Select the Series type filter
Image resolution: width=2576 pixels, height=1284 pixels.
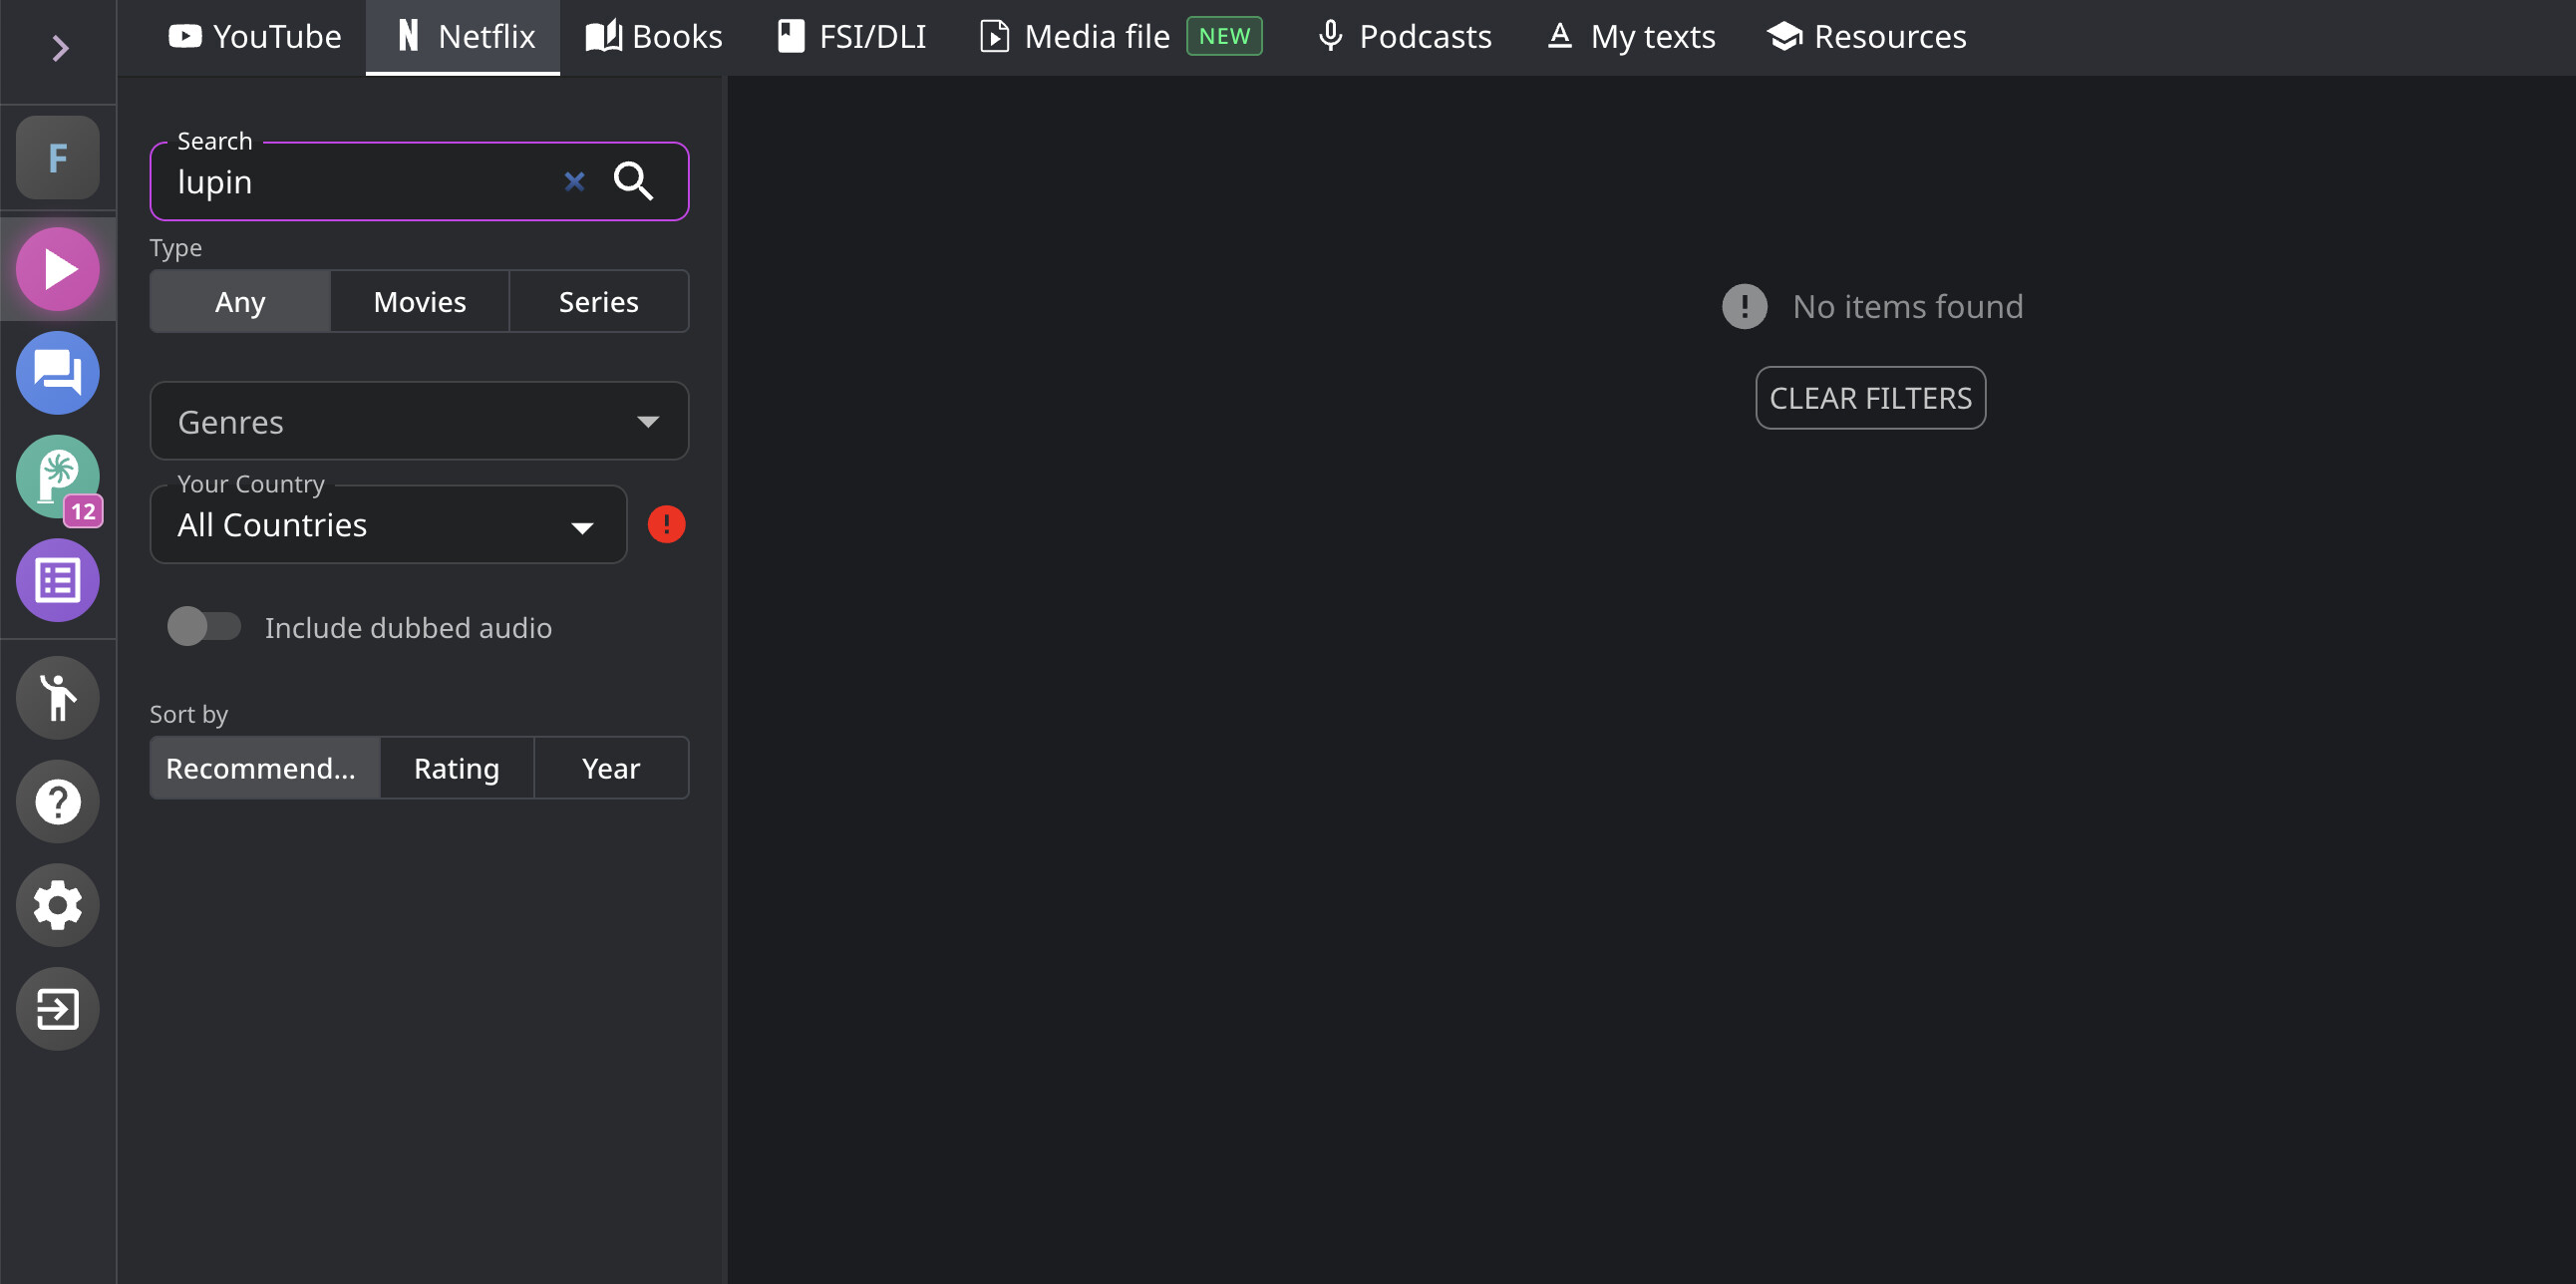pyautogui.click(x=598, y=301)
